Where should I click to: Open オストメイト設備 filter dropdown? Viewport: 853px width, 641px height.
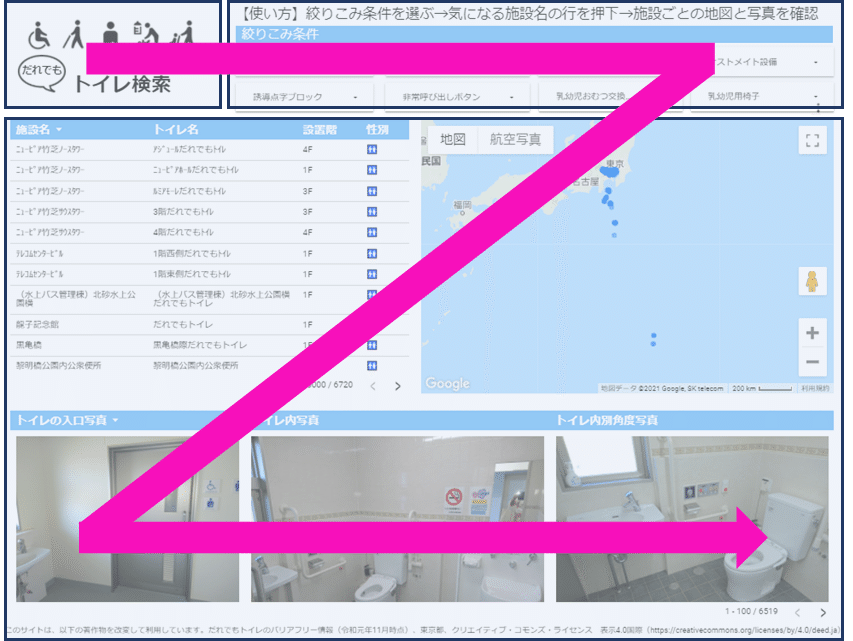click(774, 62)
